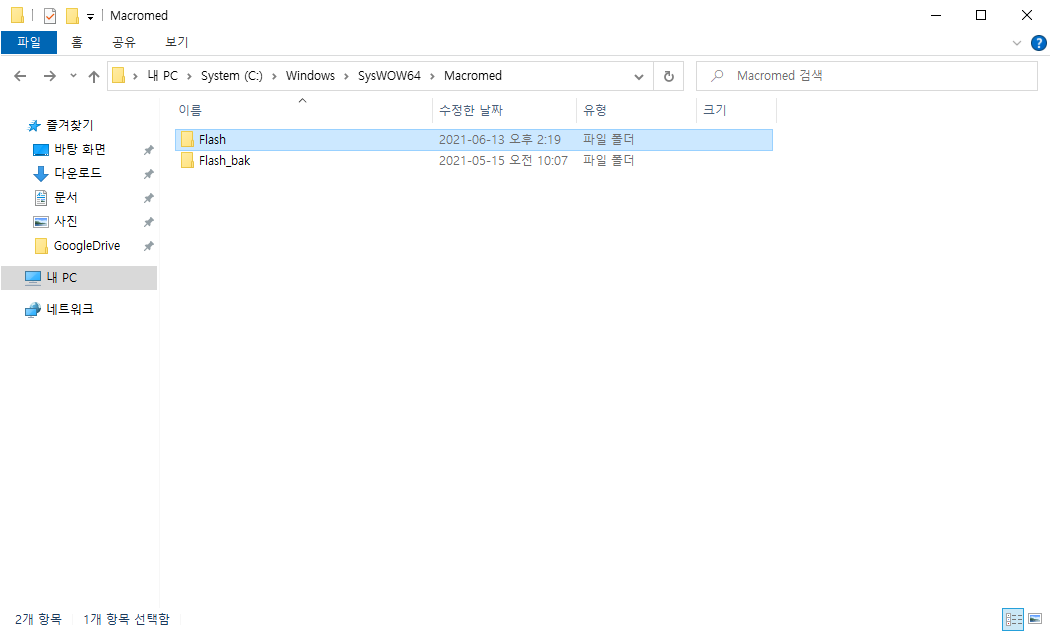Image resolution: width=1051 pixels, height=635 pixels.
Task: Click the date 2021-06-13 오후 2:19
Action: point(500,139)
